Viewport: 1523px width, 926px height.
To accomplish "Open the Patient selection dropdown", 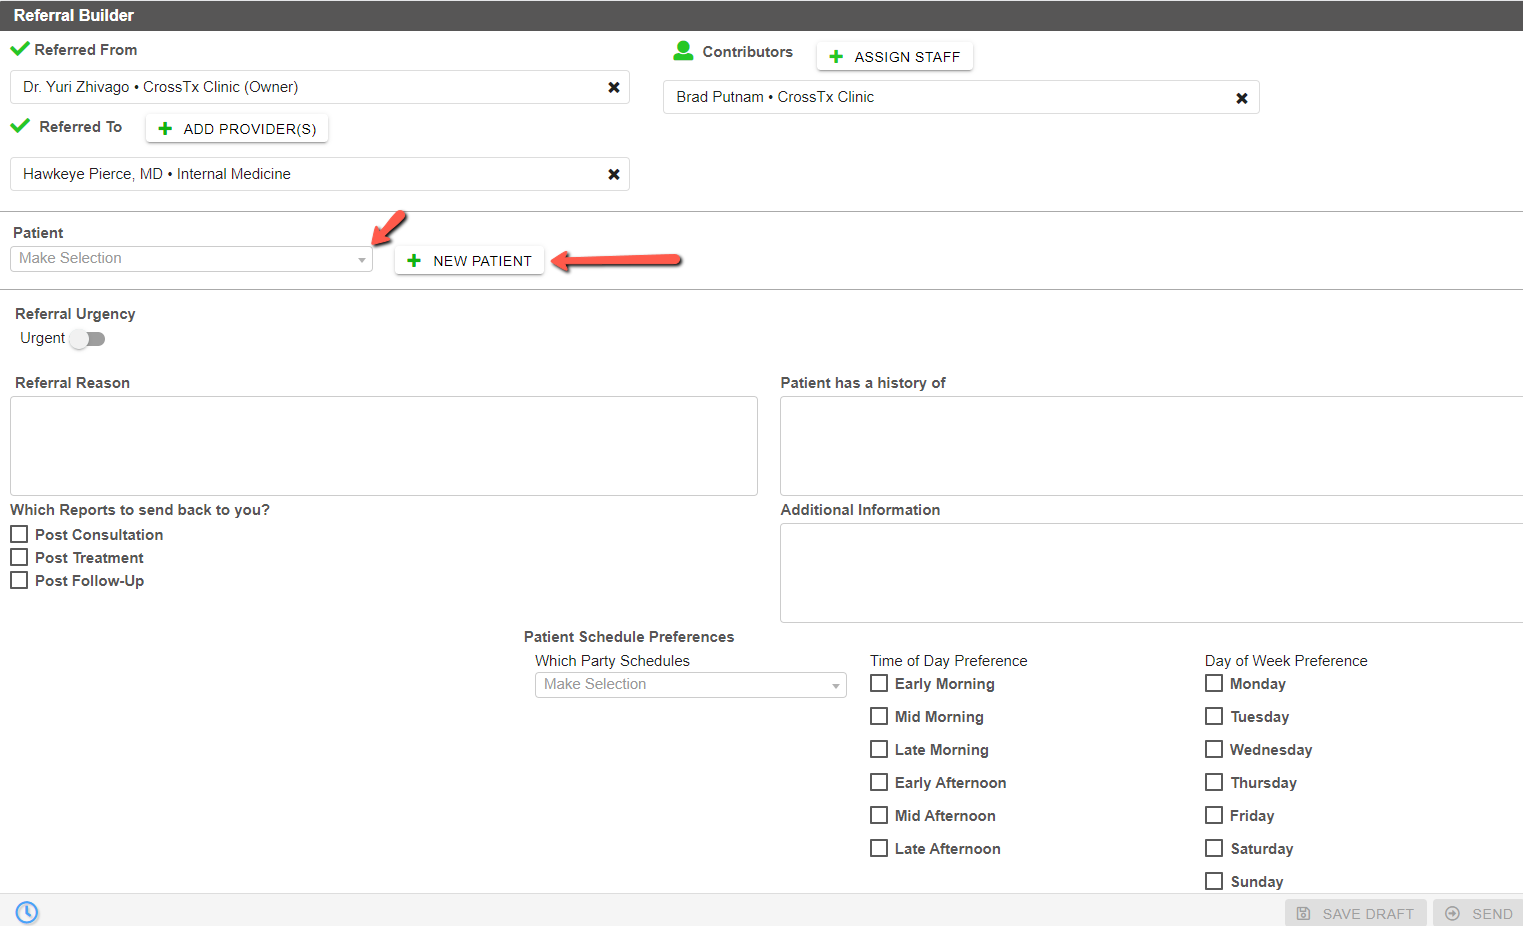I will pos(191,259).
